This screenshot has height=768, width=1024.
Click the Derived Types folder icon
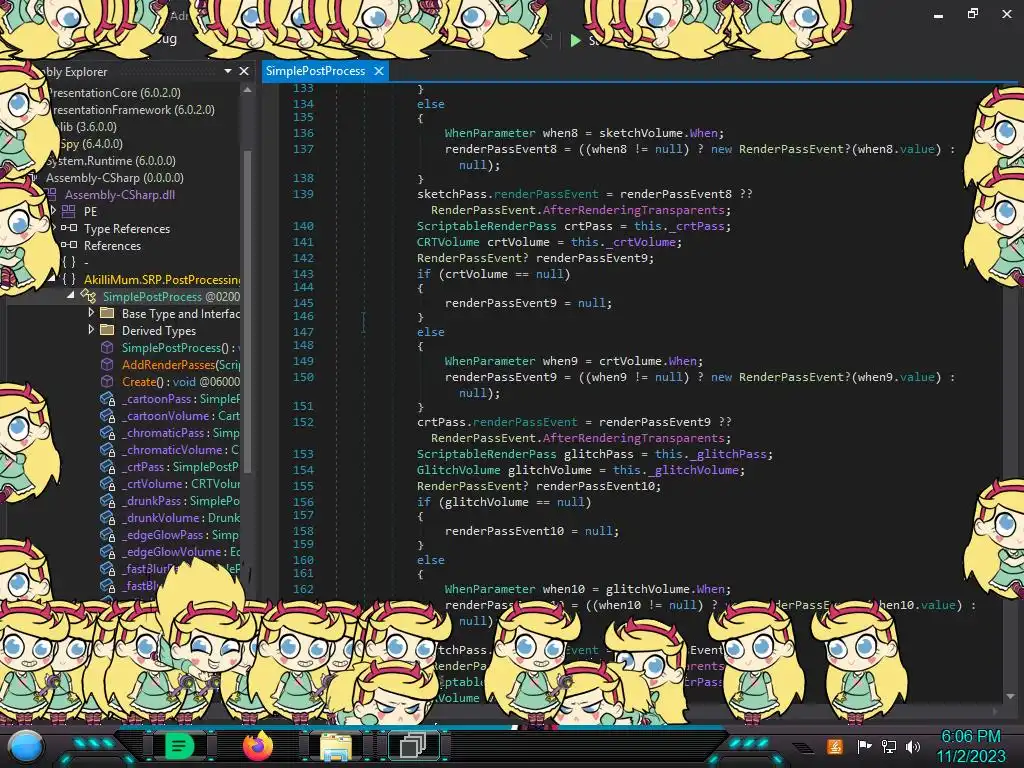point(107,330)
